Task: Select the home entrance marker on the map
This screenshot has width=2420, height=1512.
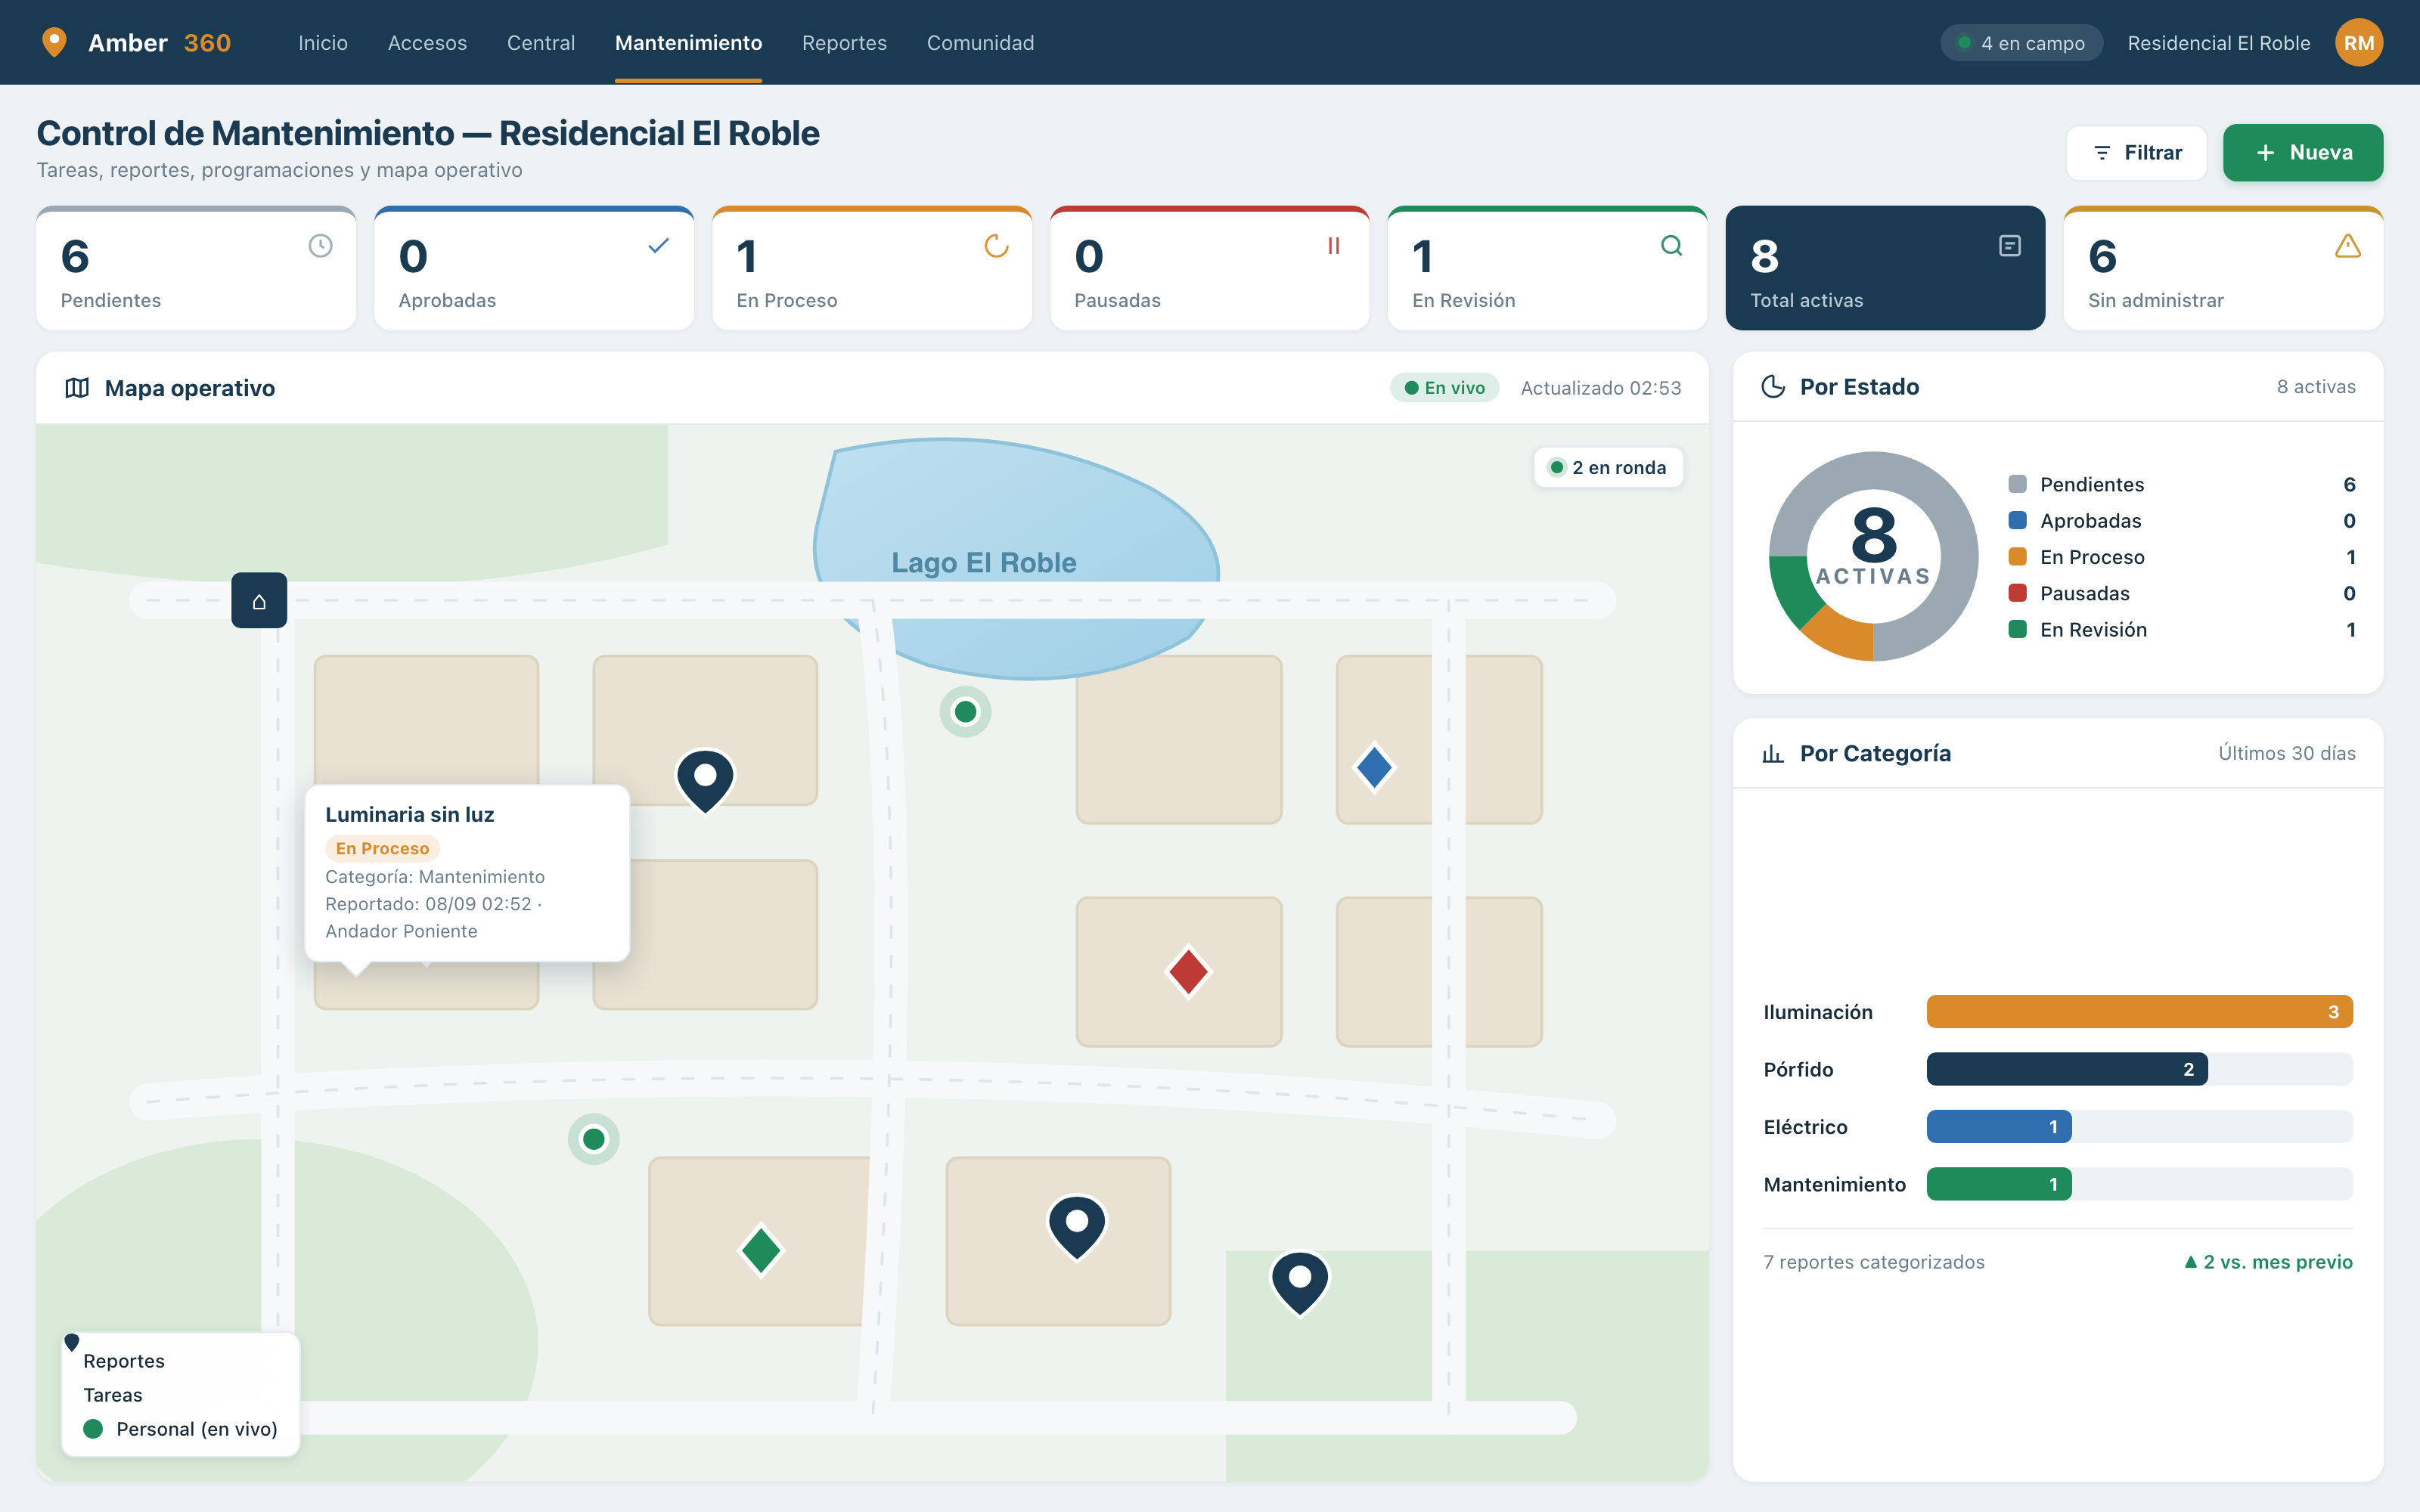Action: (x=259, y=600)
